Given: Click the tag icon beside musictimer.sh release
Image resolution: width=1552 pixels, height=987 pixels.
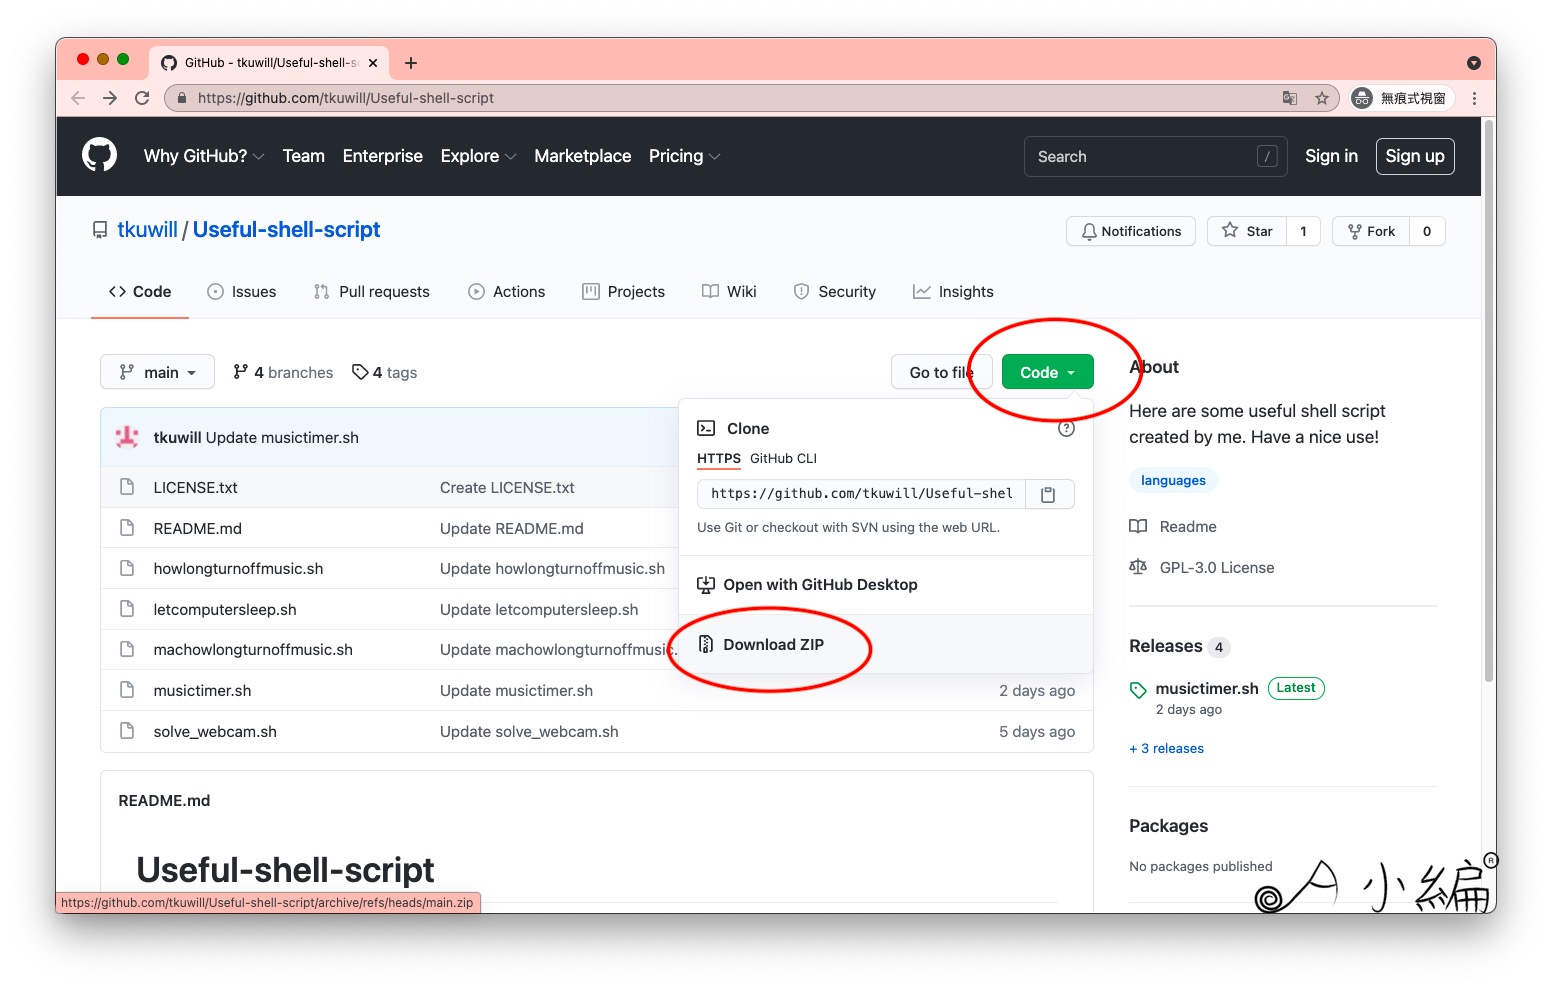Looking at the screenshot, I should [x=1138, y=689].
